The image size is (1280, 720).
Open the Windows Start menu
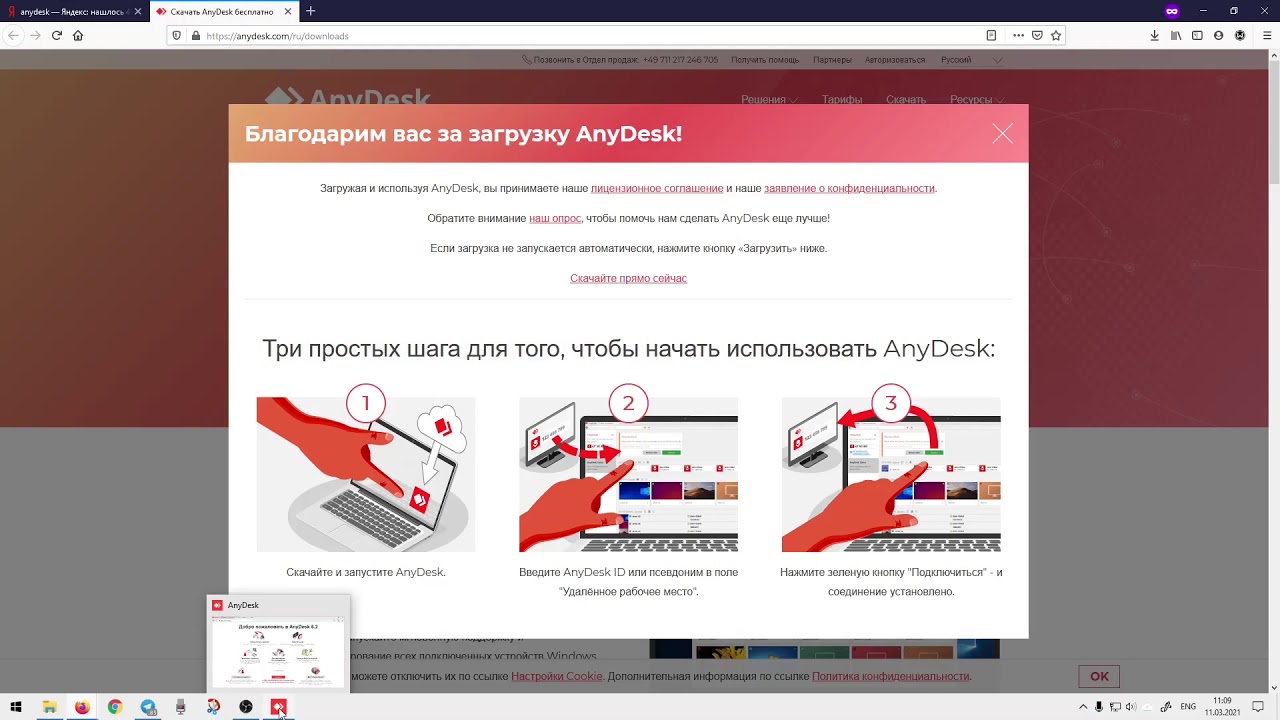point(15,707)
